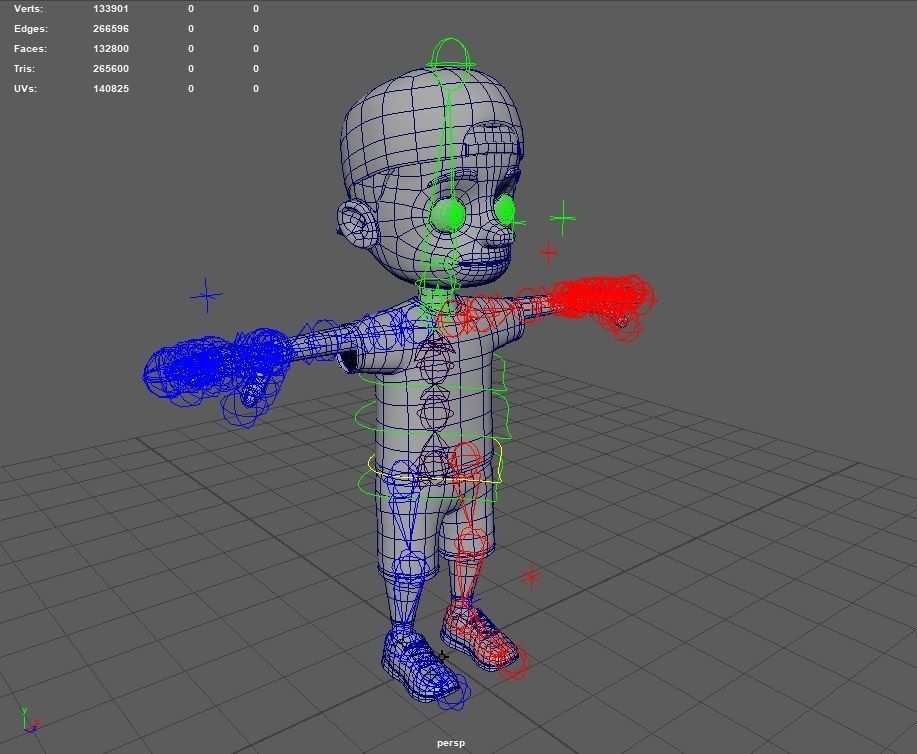Screen dimensions: 917x754
Task: Click the Edges count 266596
Action: [x=111, y=29]
